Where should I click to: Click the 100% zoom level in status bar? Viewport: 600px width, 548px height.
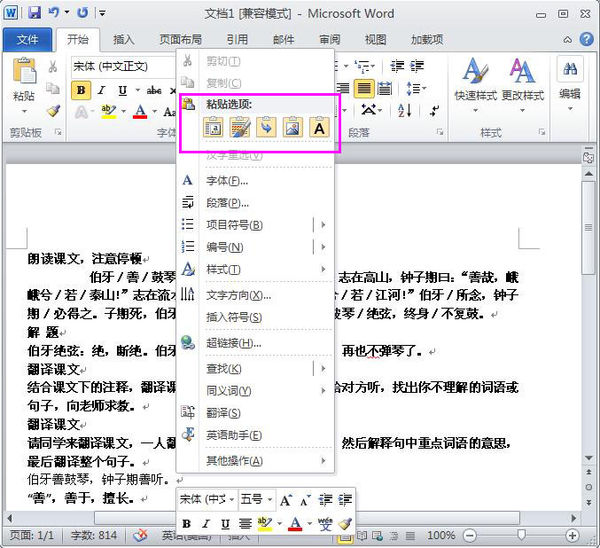(441, 535)
